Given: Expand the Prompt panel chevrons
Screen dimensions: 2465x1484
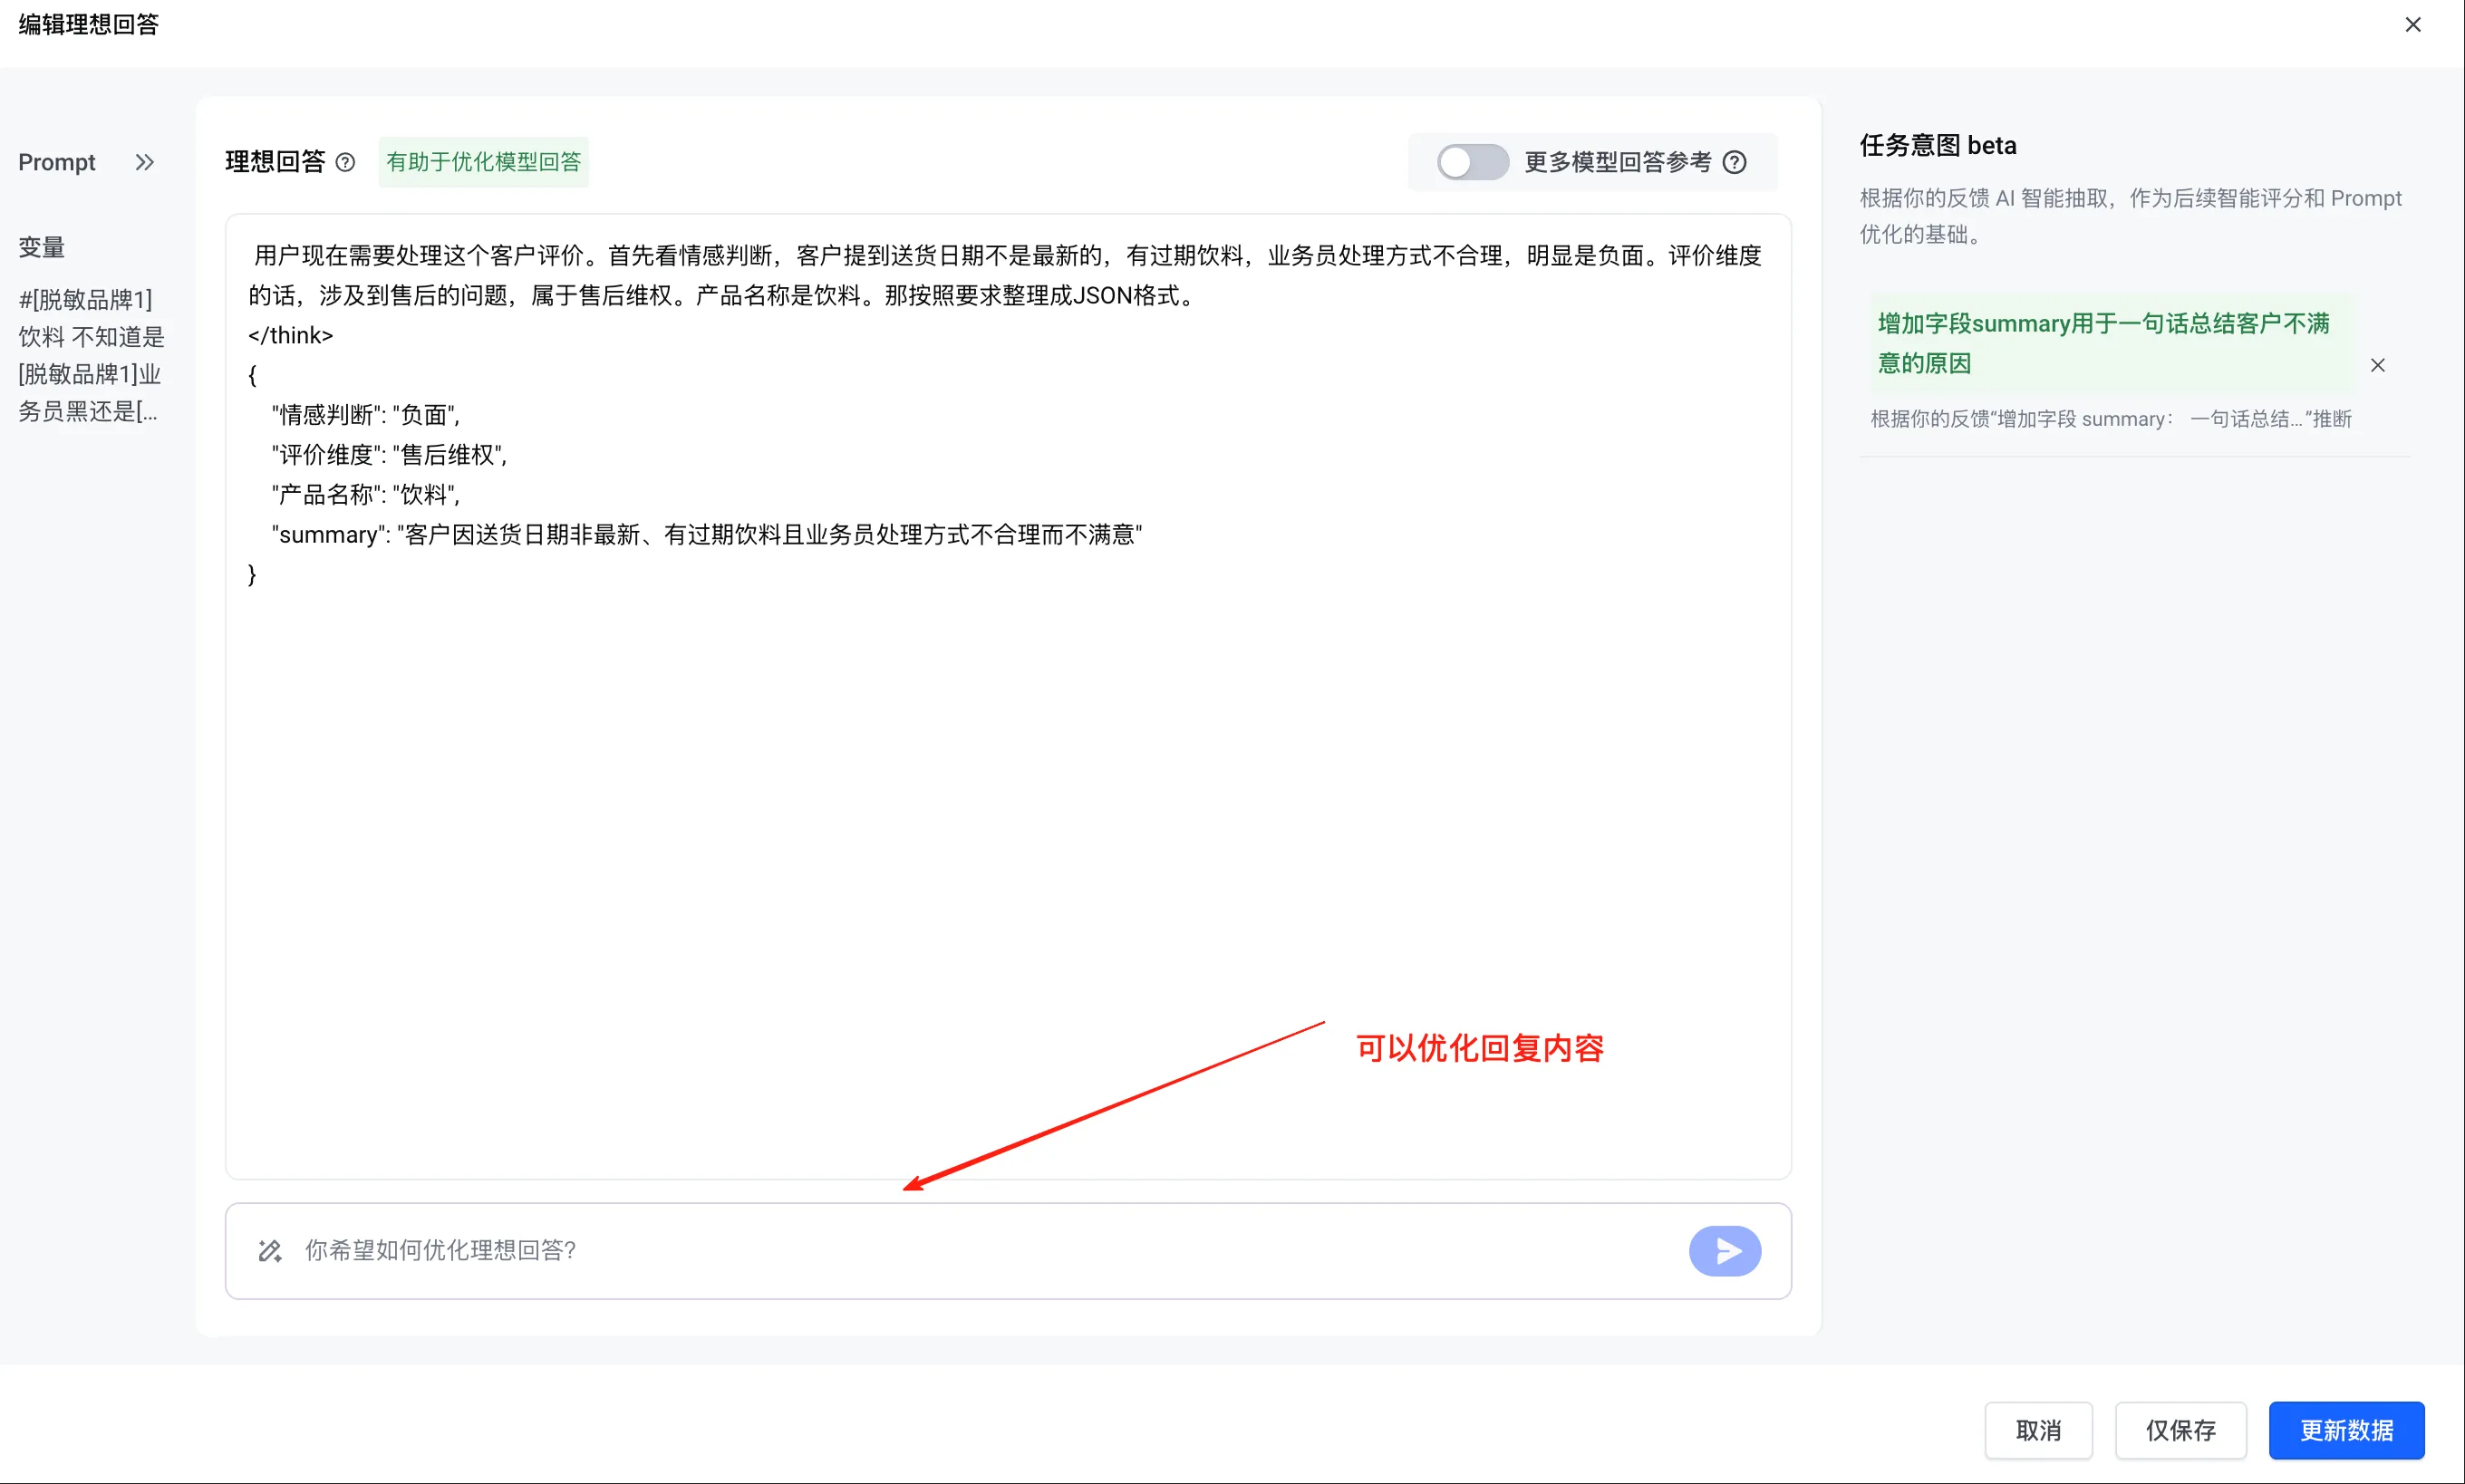Looking at the screenshot, I should pos(145,162).
